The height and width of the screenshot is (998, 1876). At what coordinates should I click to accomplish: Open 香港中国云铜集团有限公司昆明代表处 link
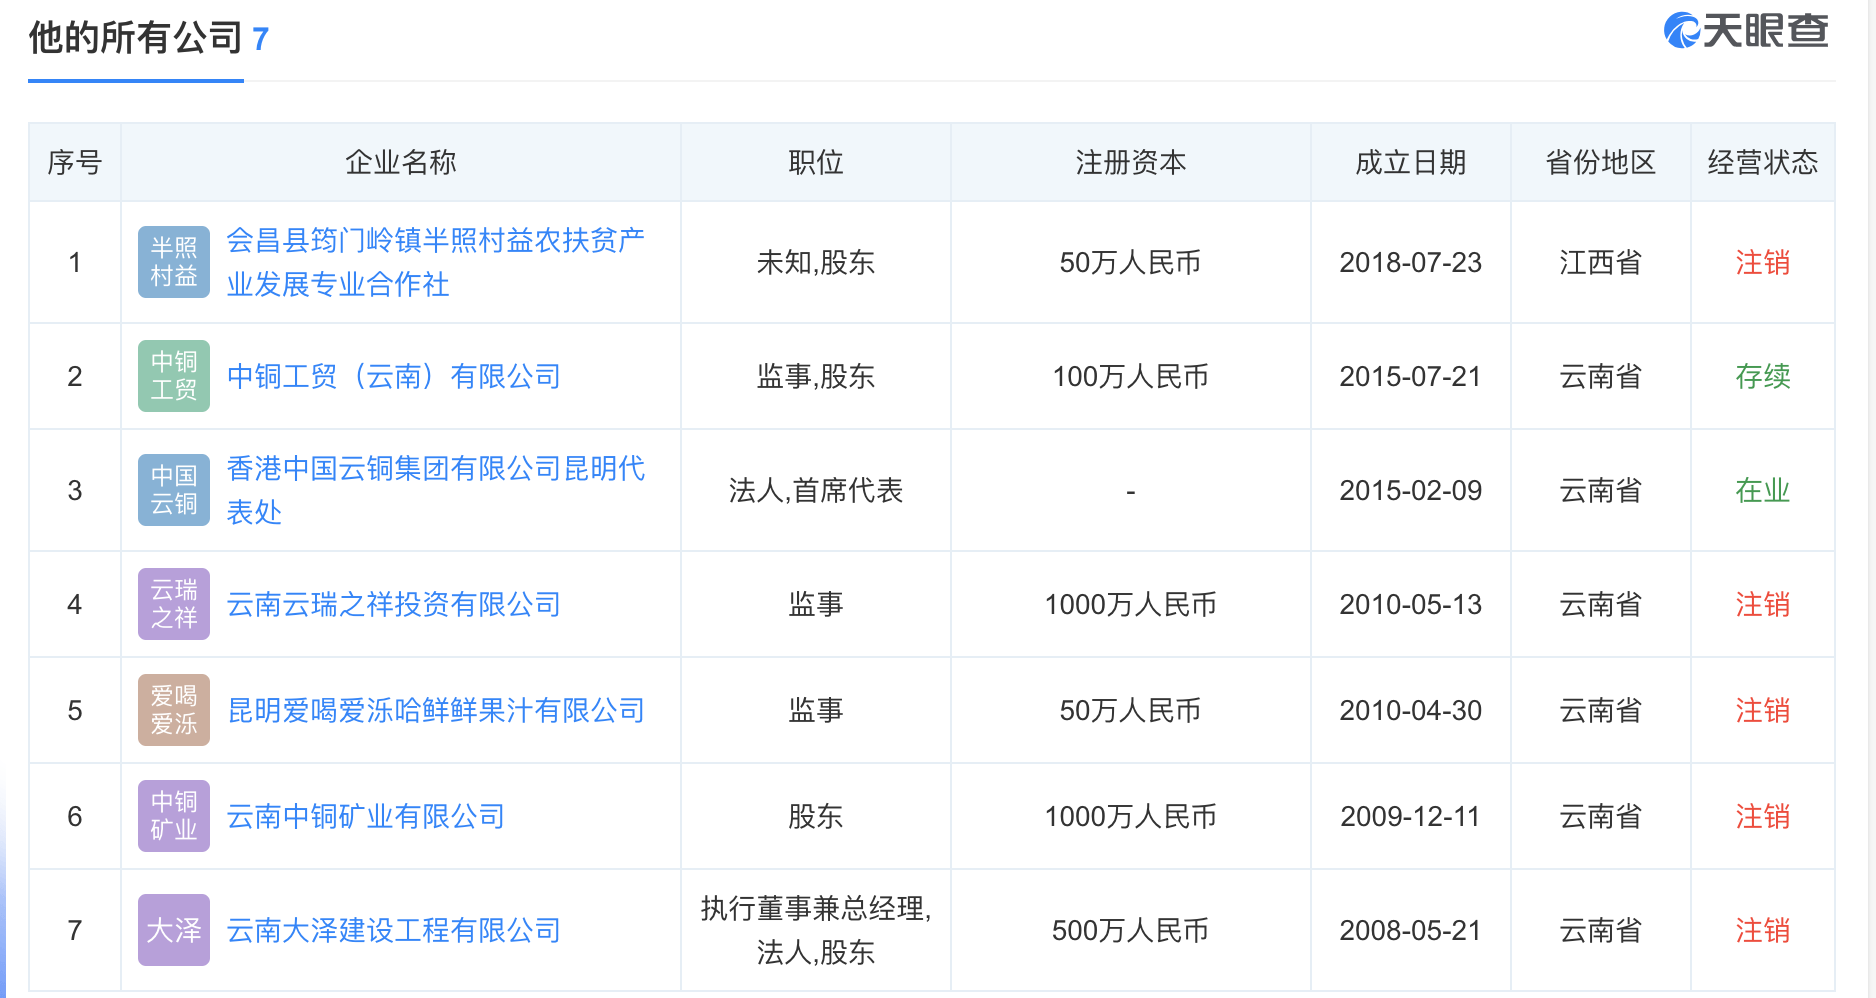pos(436,490)
